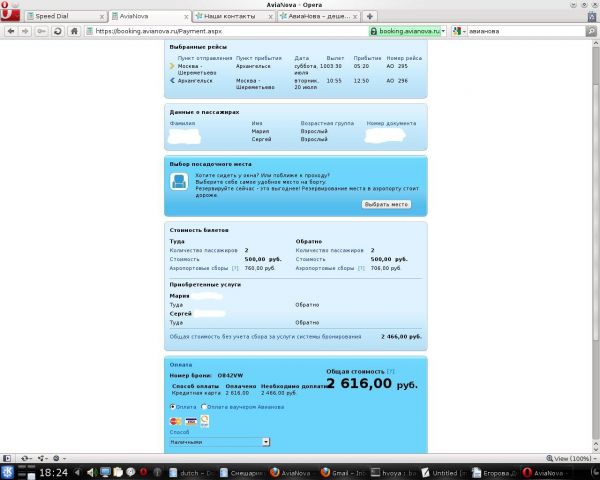
Task: Open the Opera Unite status bar menu
Action: tap(42, 458)
